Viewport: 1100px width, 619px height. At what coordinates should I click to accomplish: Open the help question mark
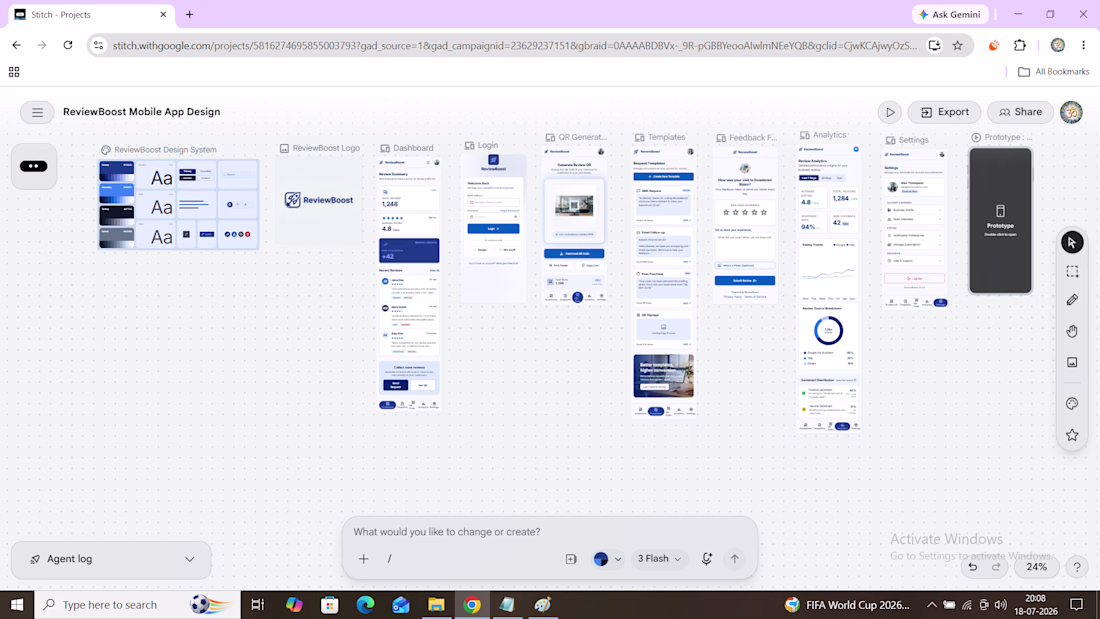(1077, 567)
